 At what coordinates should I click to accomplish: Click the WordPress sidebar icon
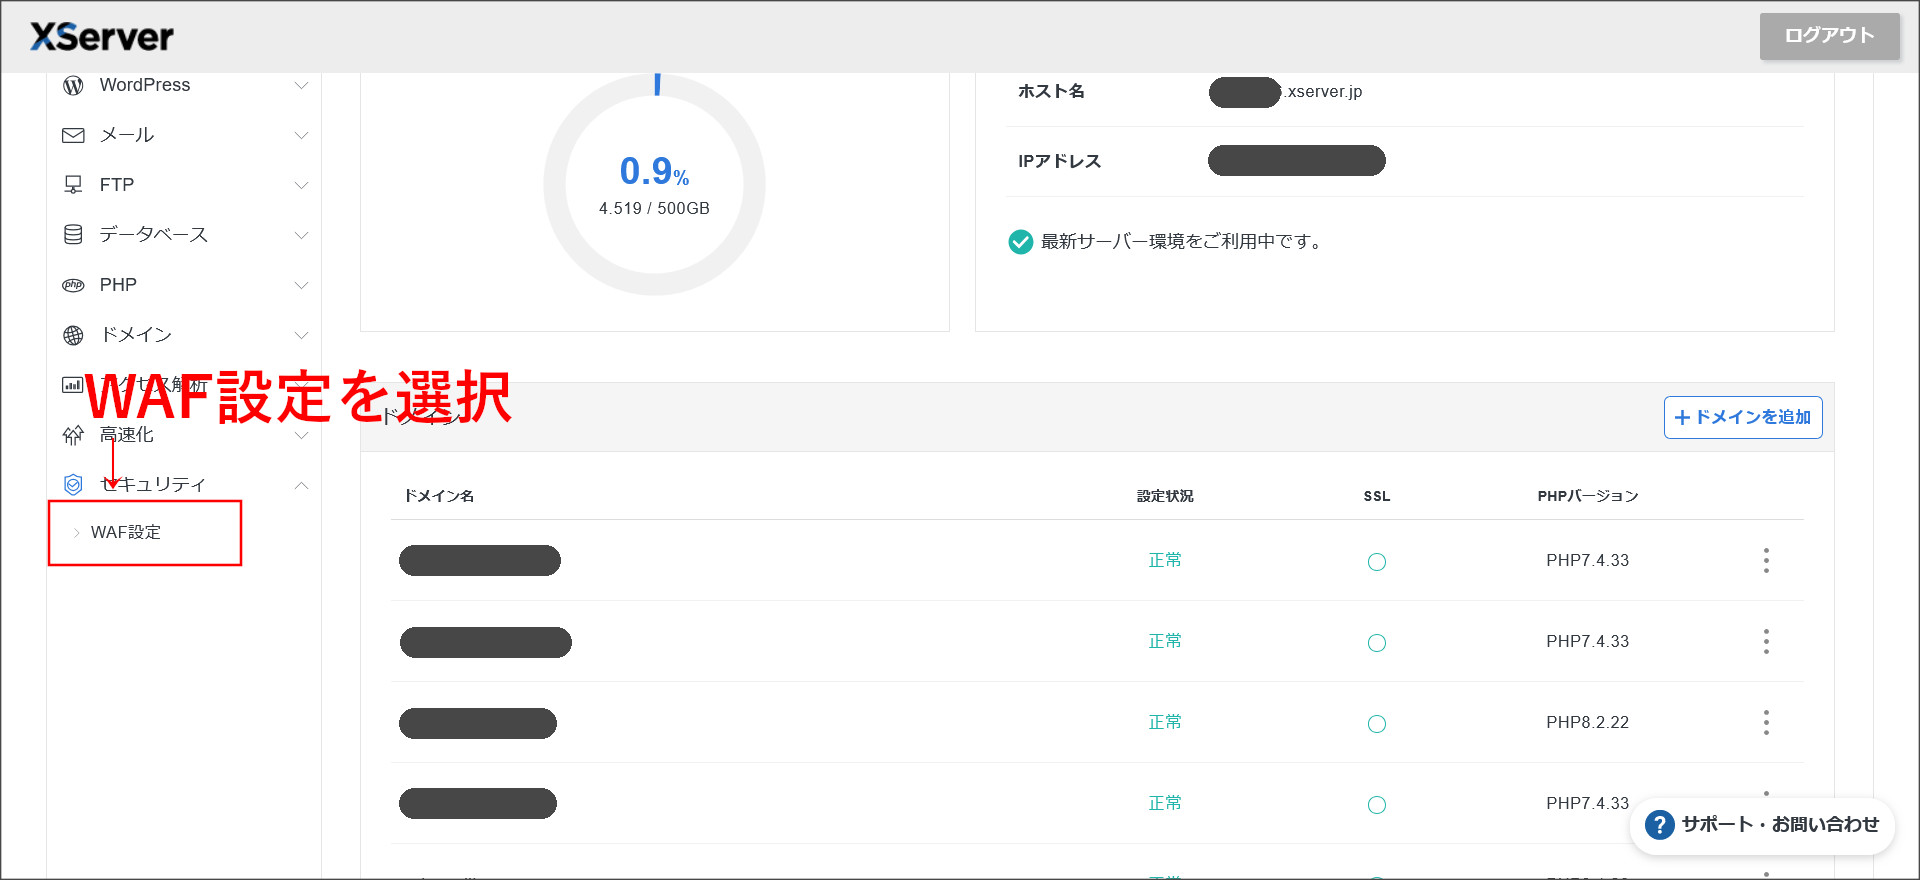[73, 86]
